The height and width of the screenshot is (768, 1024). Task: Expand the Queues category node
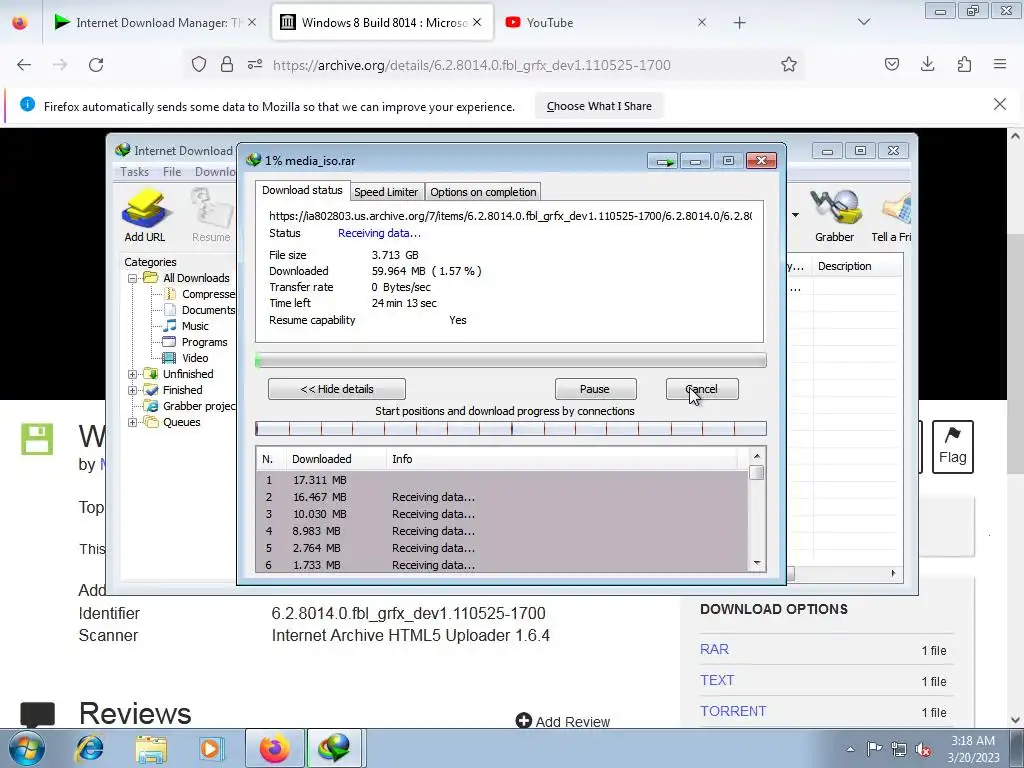tap(132, 423)
